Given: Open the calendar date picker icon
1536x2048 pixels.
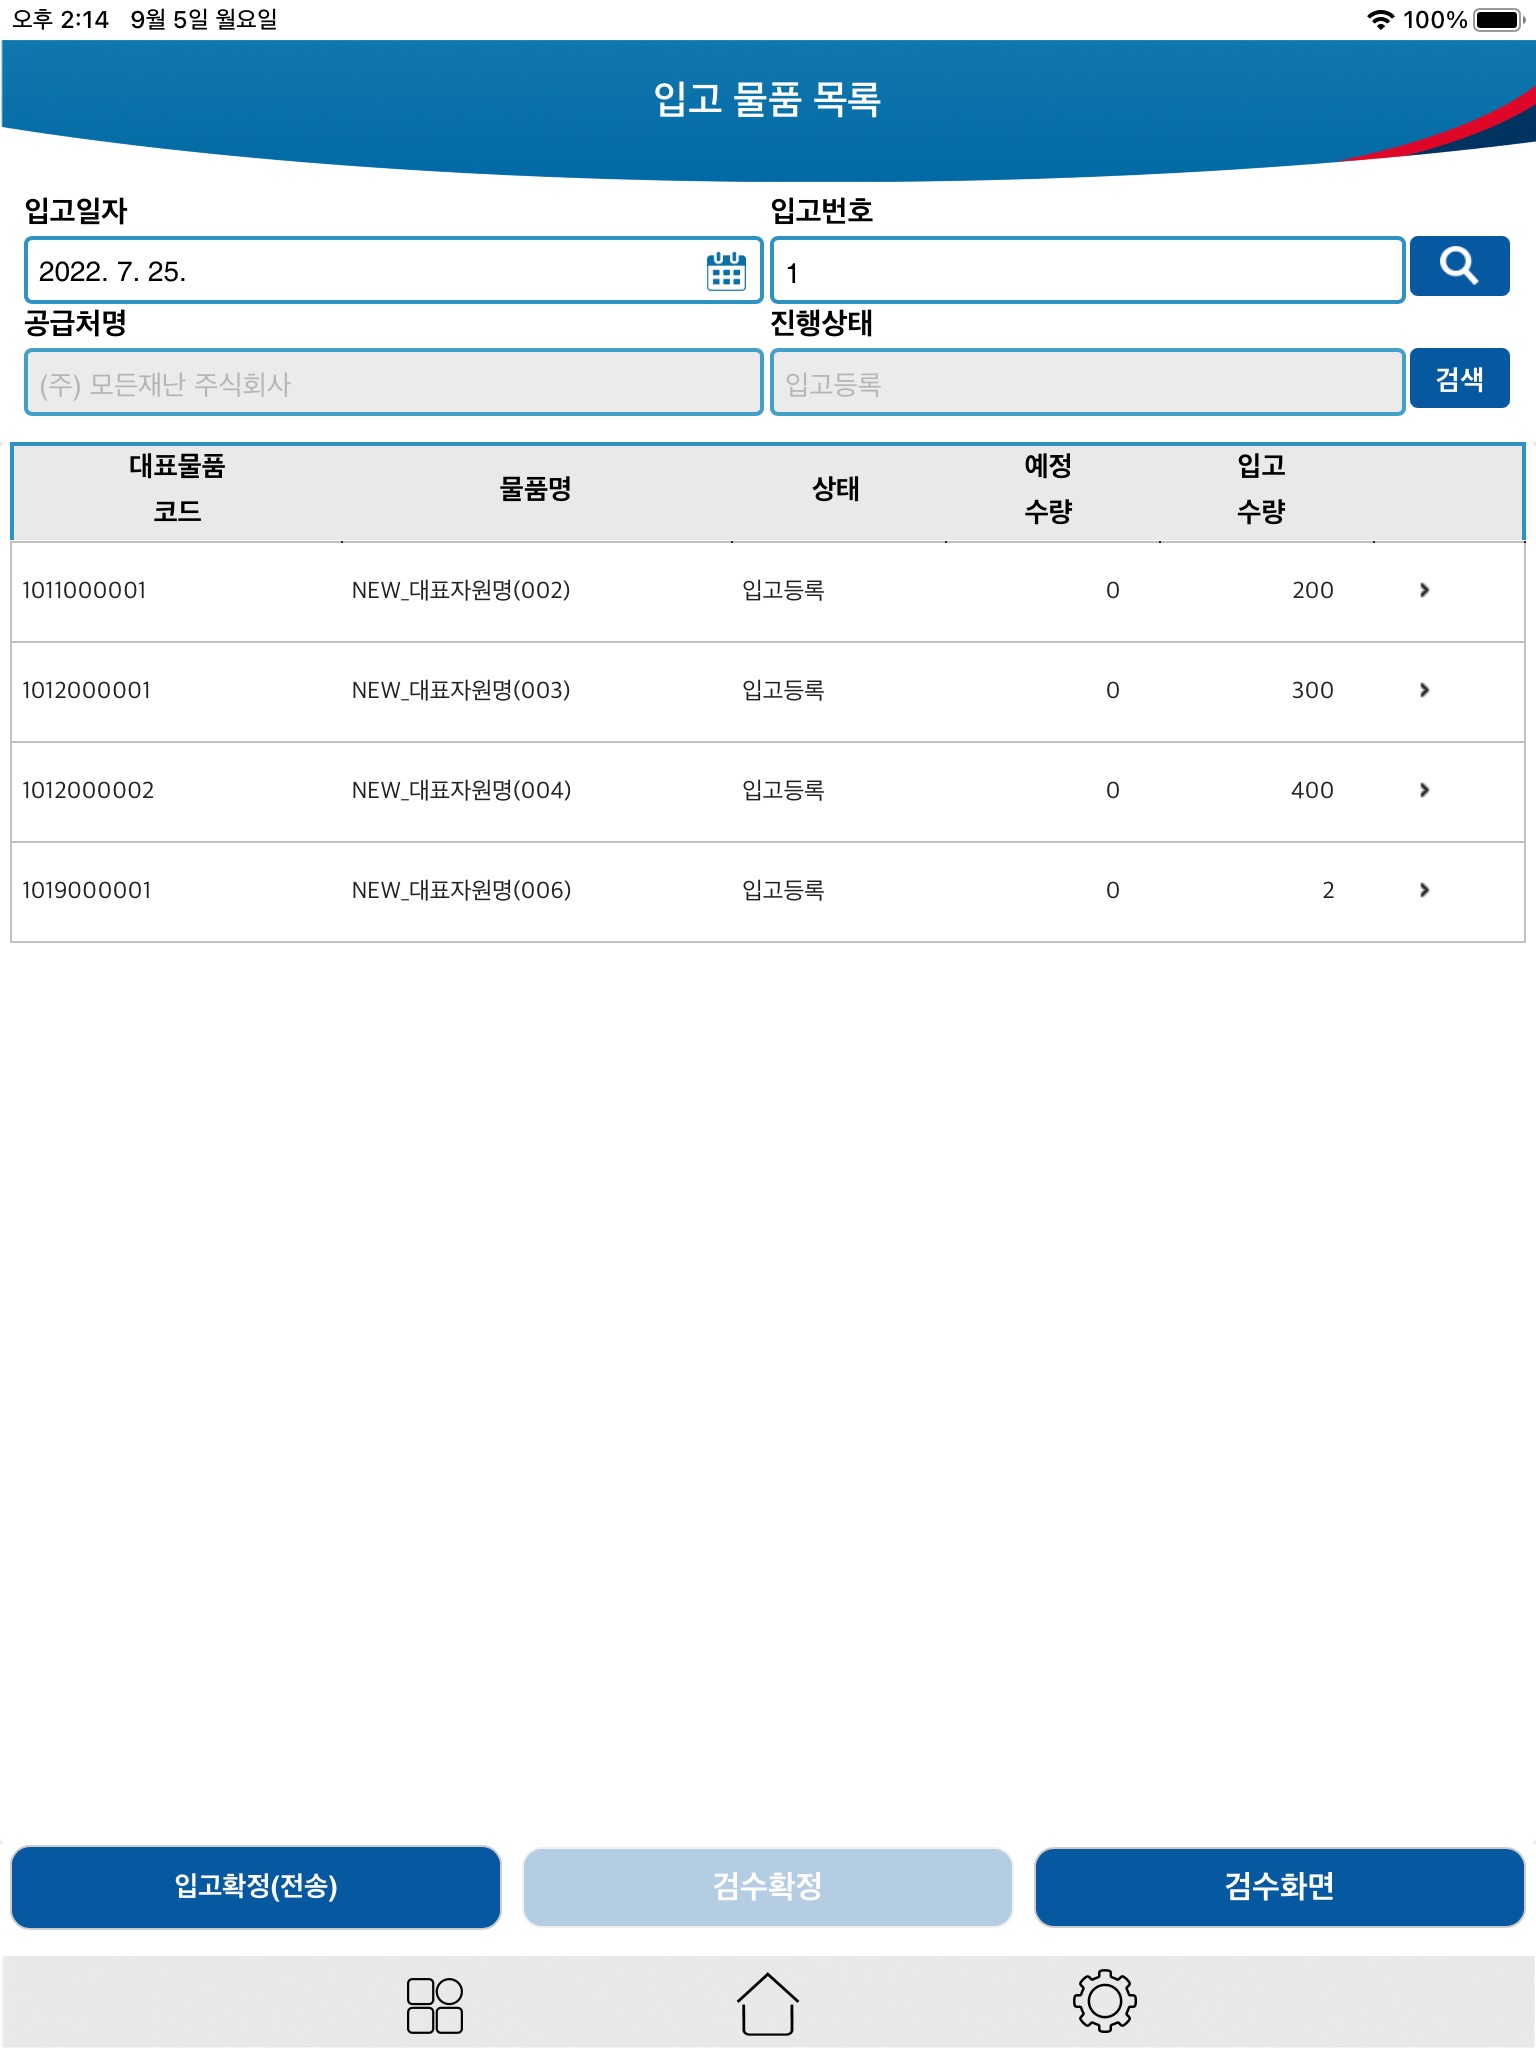Looking at the screenshot, I should [726, 271].
